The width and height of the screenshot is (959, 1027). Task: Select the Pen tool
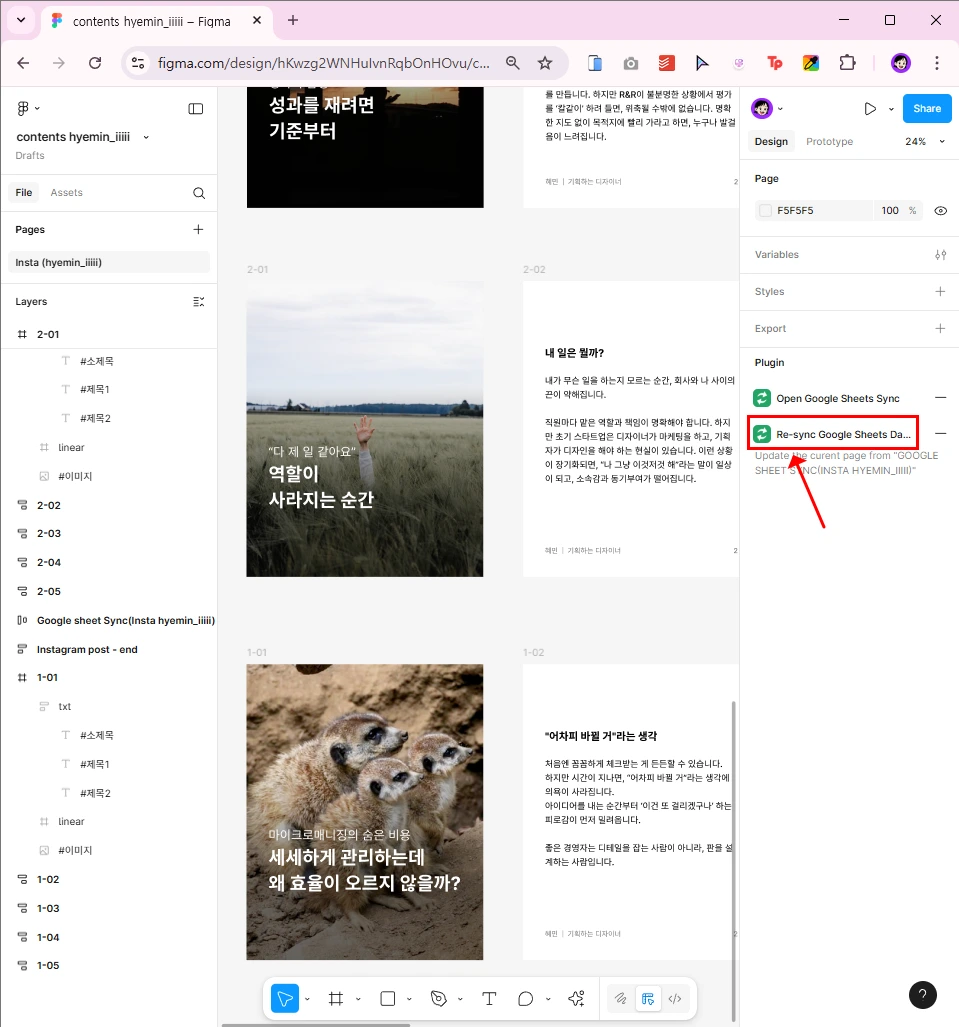[439, 998]
